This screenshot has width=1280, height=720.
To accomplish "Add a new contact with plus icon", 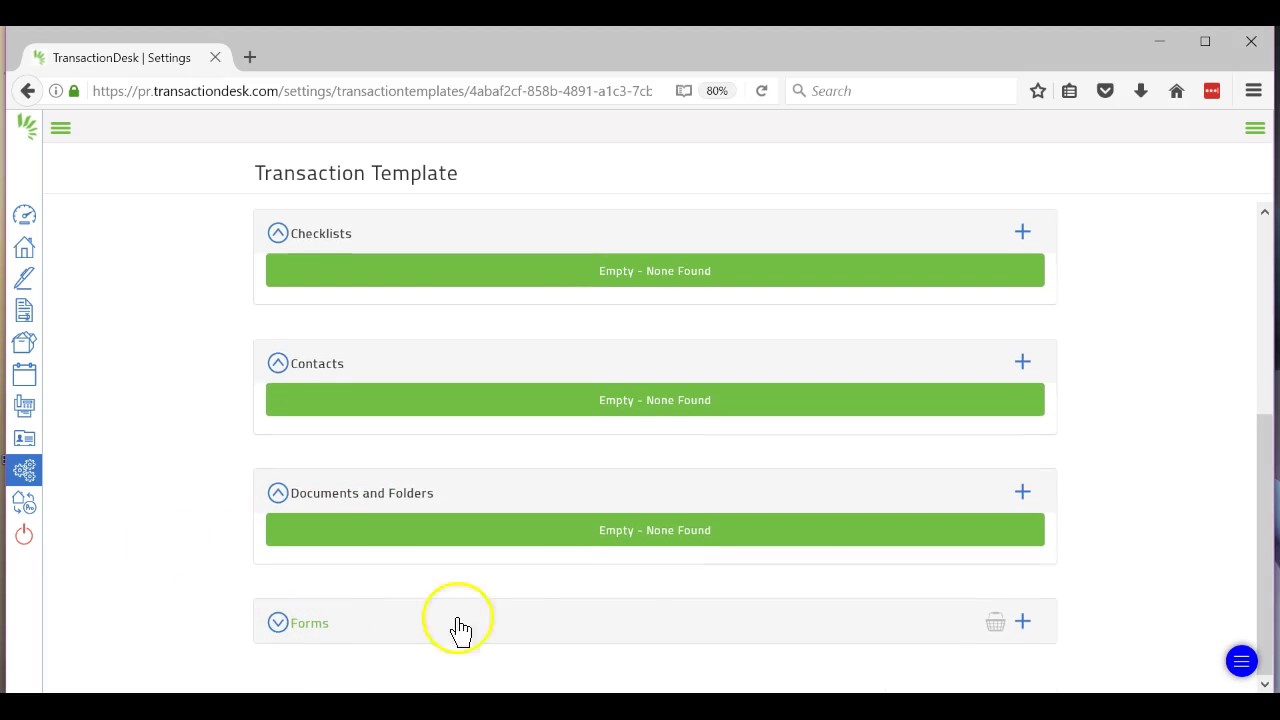I will click(1022, 362).
